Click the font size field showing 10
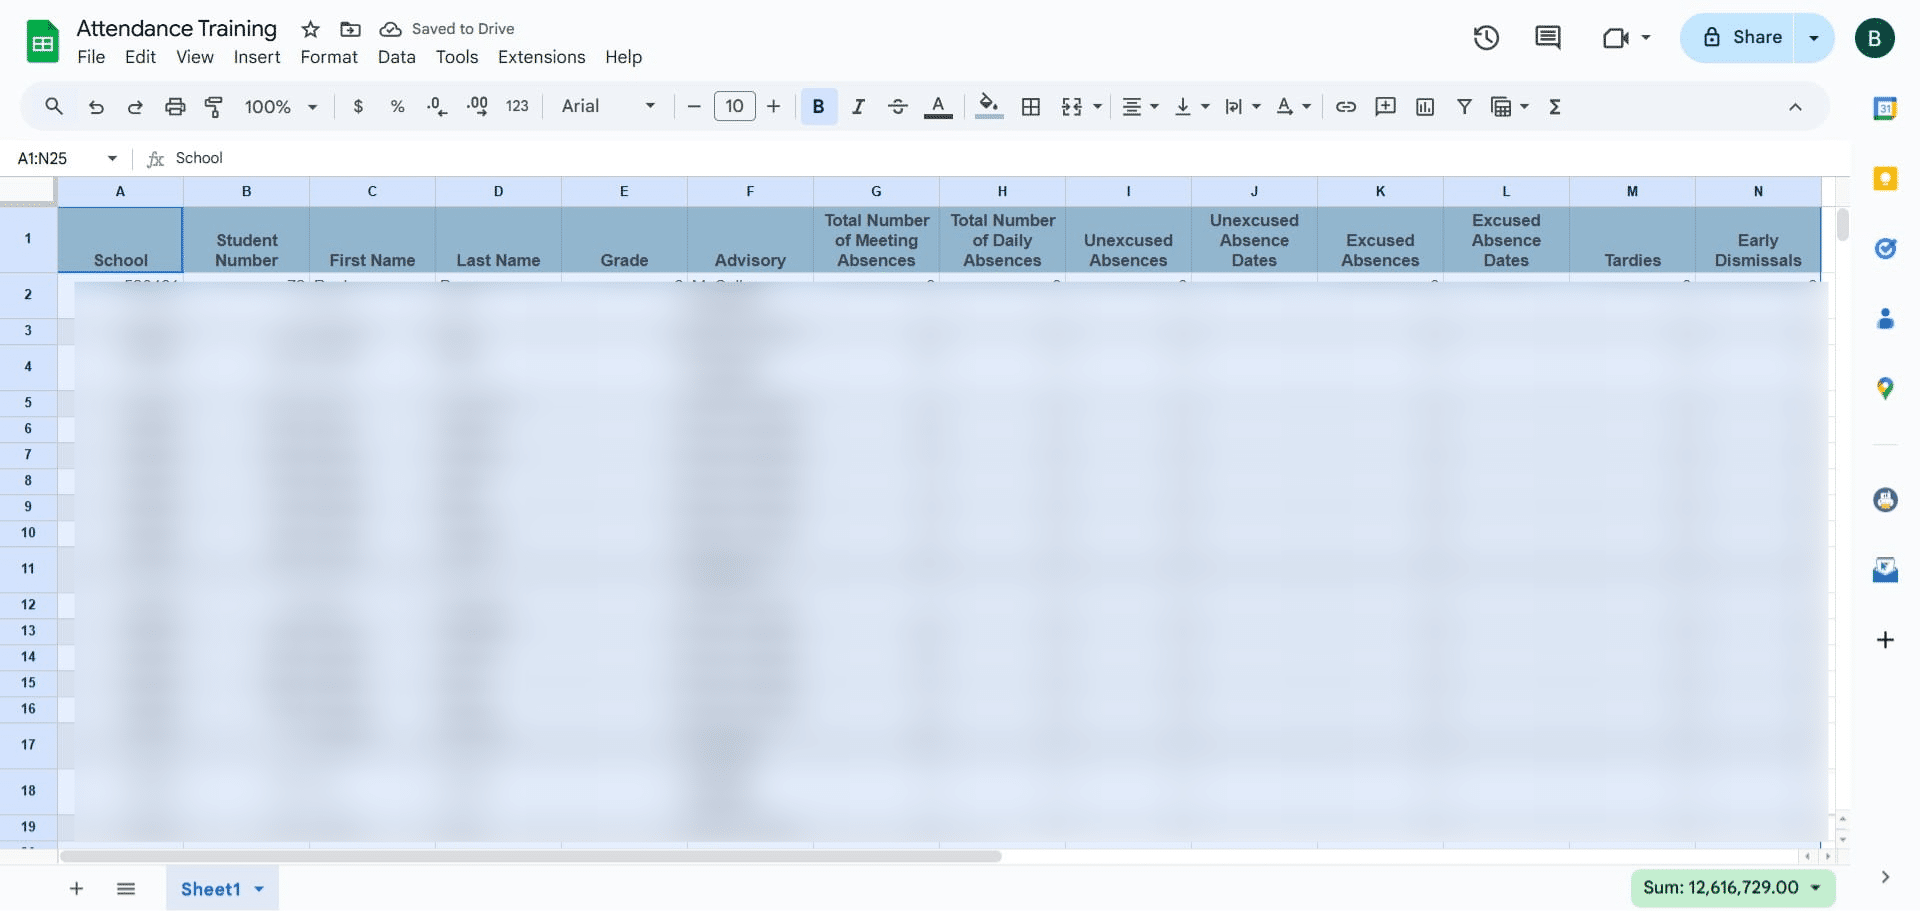This screenshot has width=1920, height=911. click(734, 106)
